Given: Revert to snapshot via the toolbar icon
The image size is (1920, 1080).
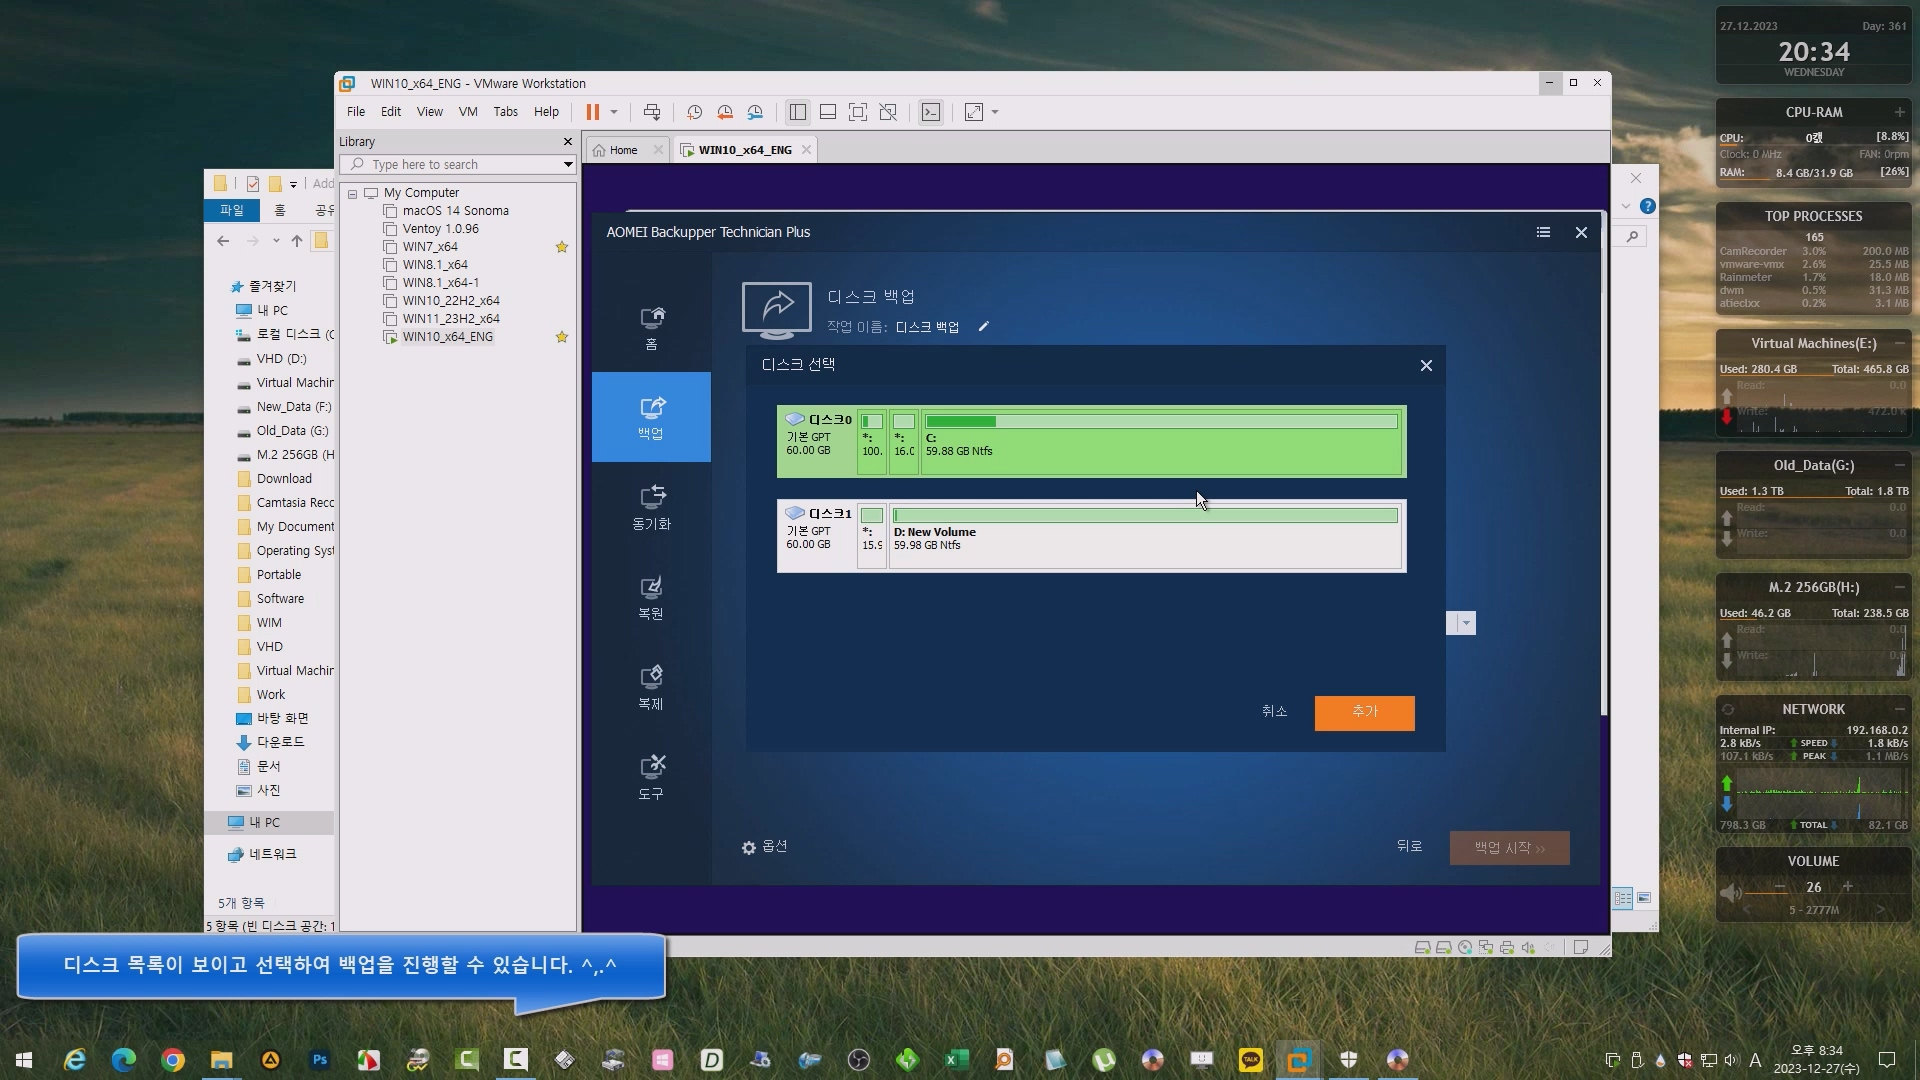Looking at the screenshot, I should (725, 112).
